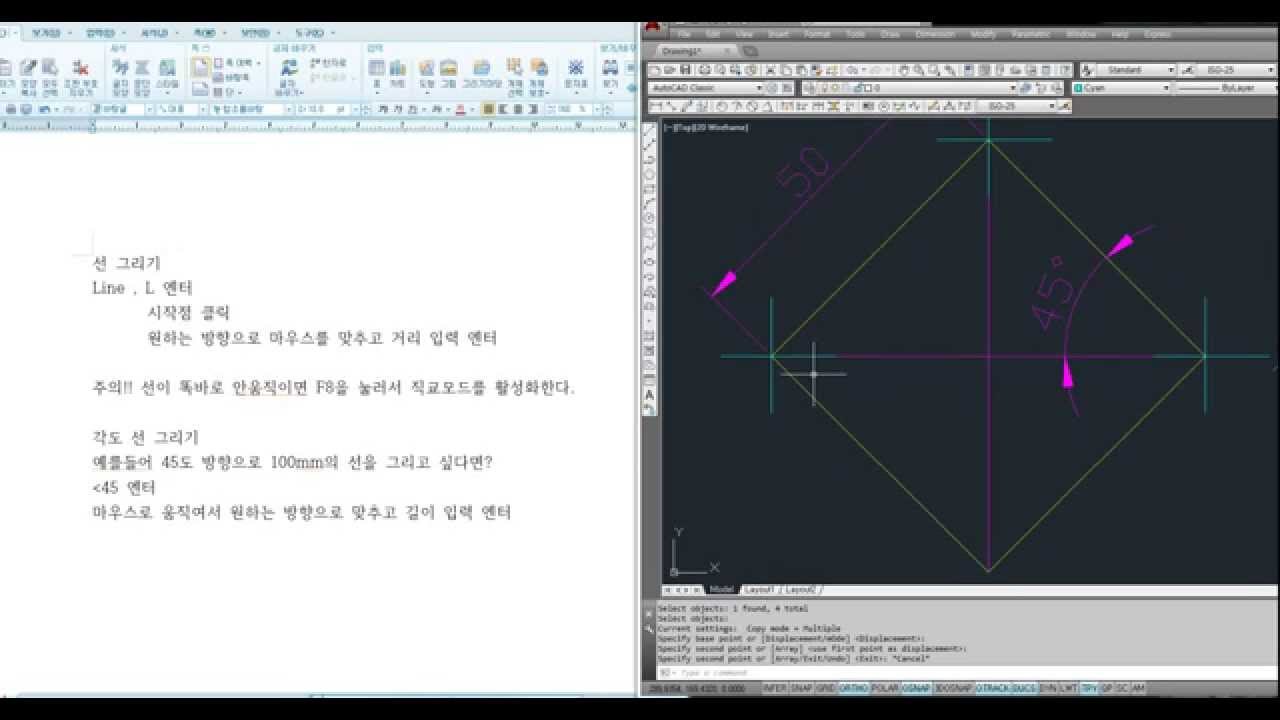
Task: Click the new tab button beside Drawing1 tab
Action: point(751,50)
